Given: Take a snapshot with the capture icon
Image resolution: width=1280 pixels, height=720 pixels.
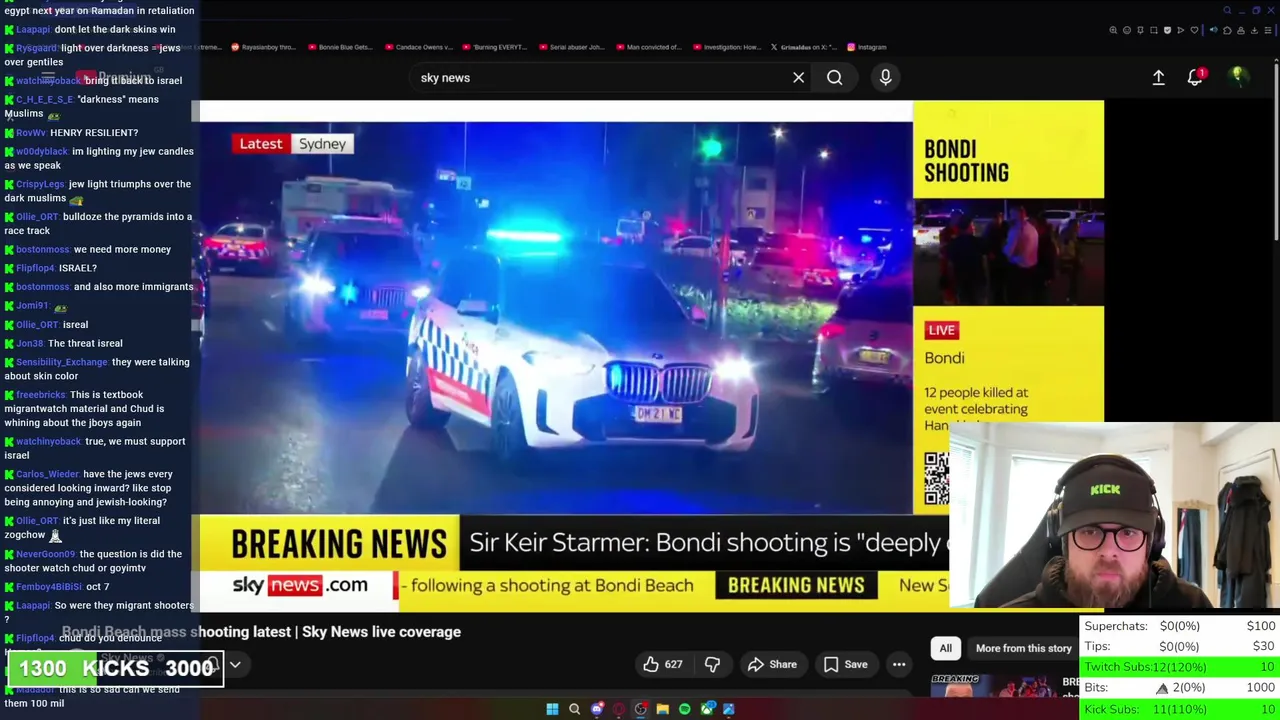Looking at the screenshot, I should [x=1153, y=30].
